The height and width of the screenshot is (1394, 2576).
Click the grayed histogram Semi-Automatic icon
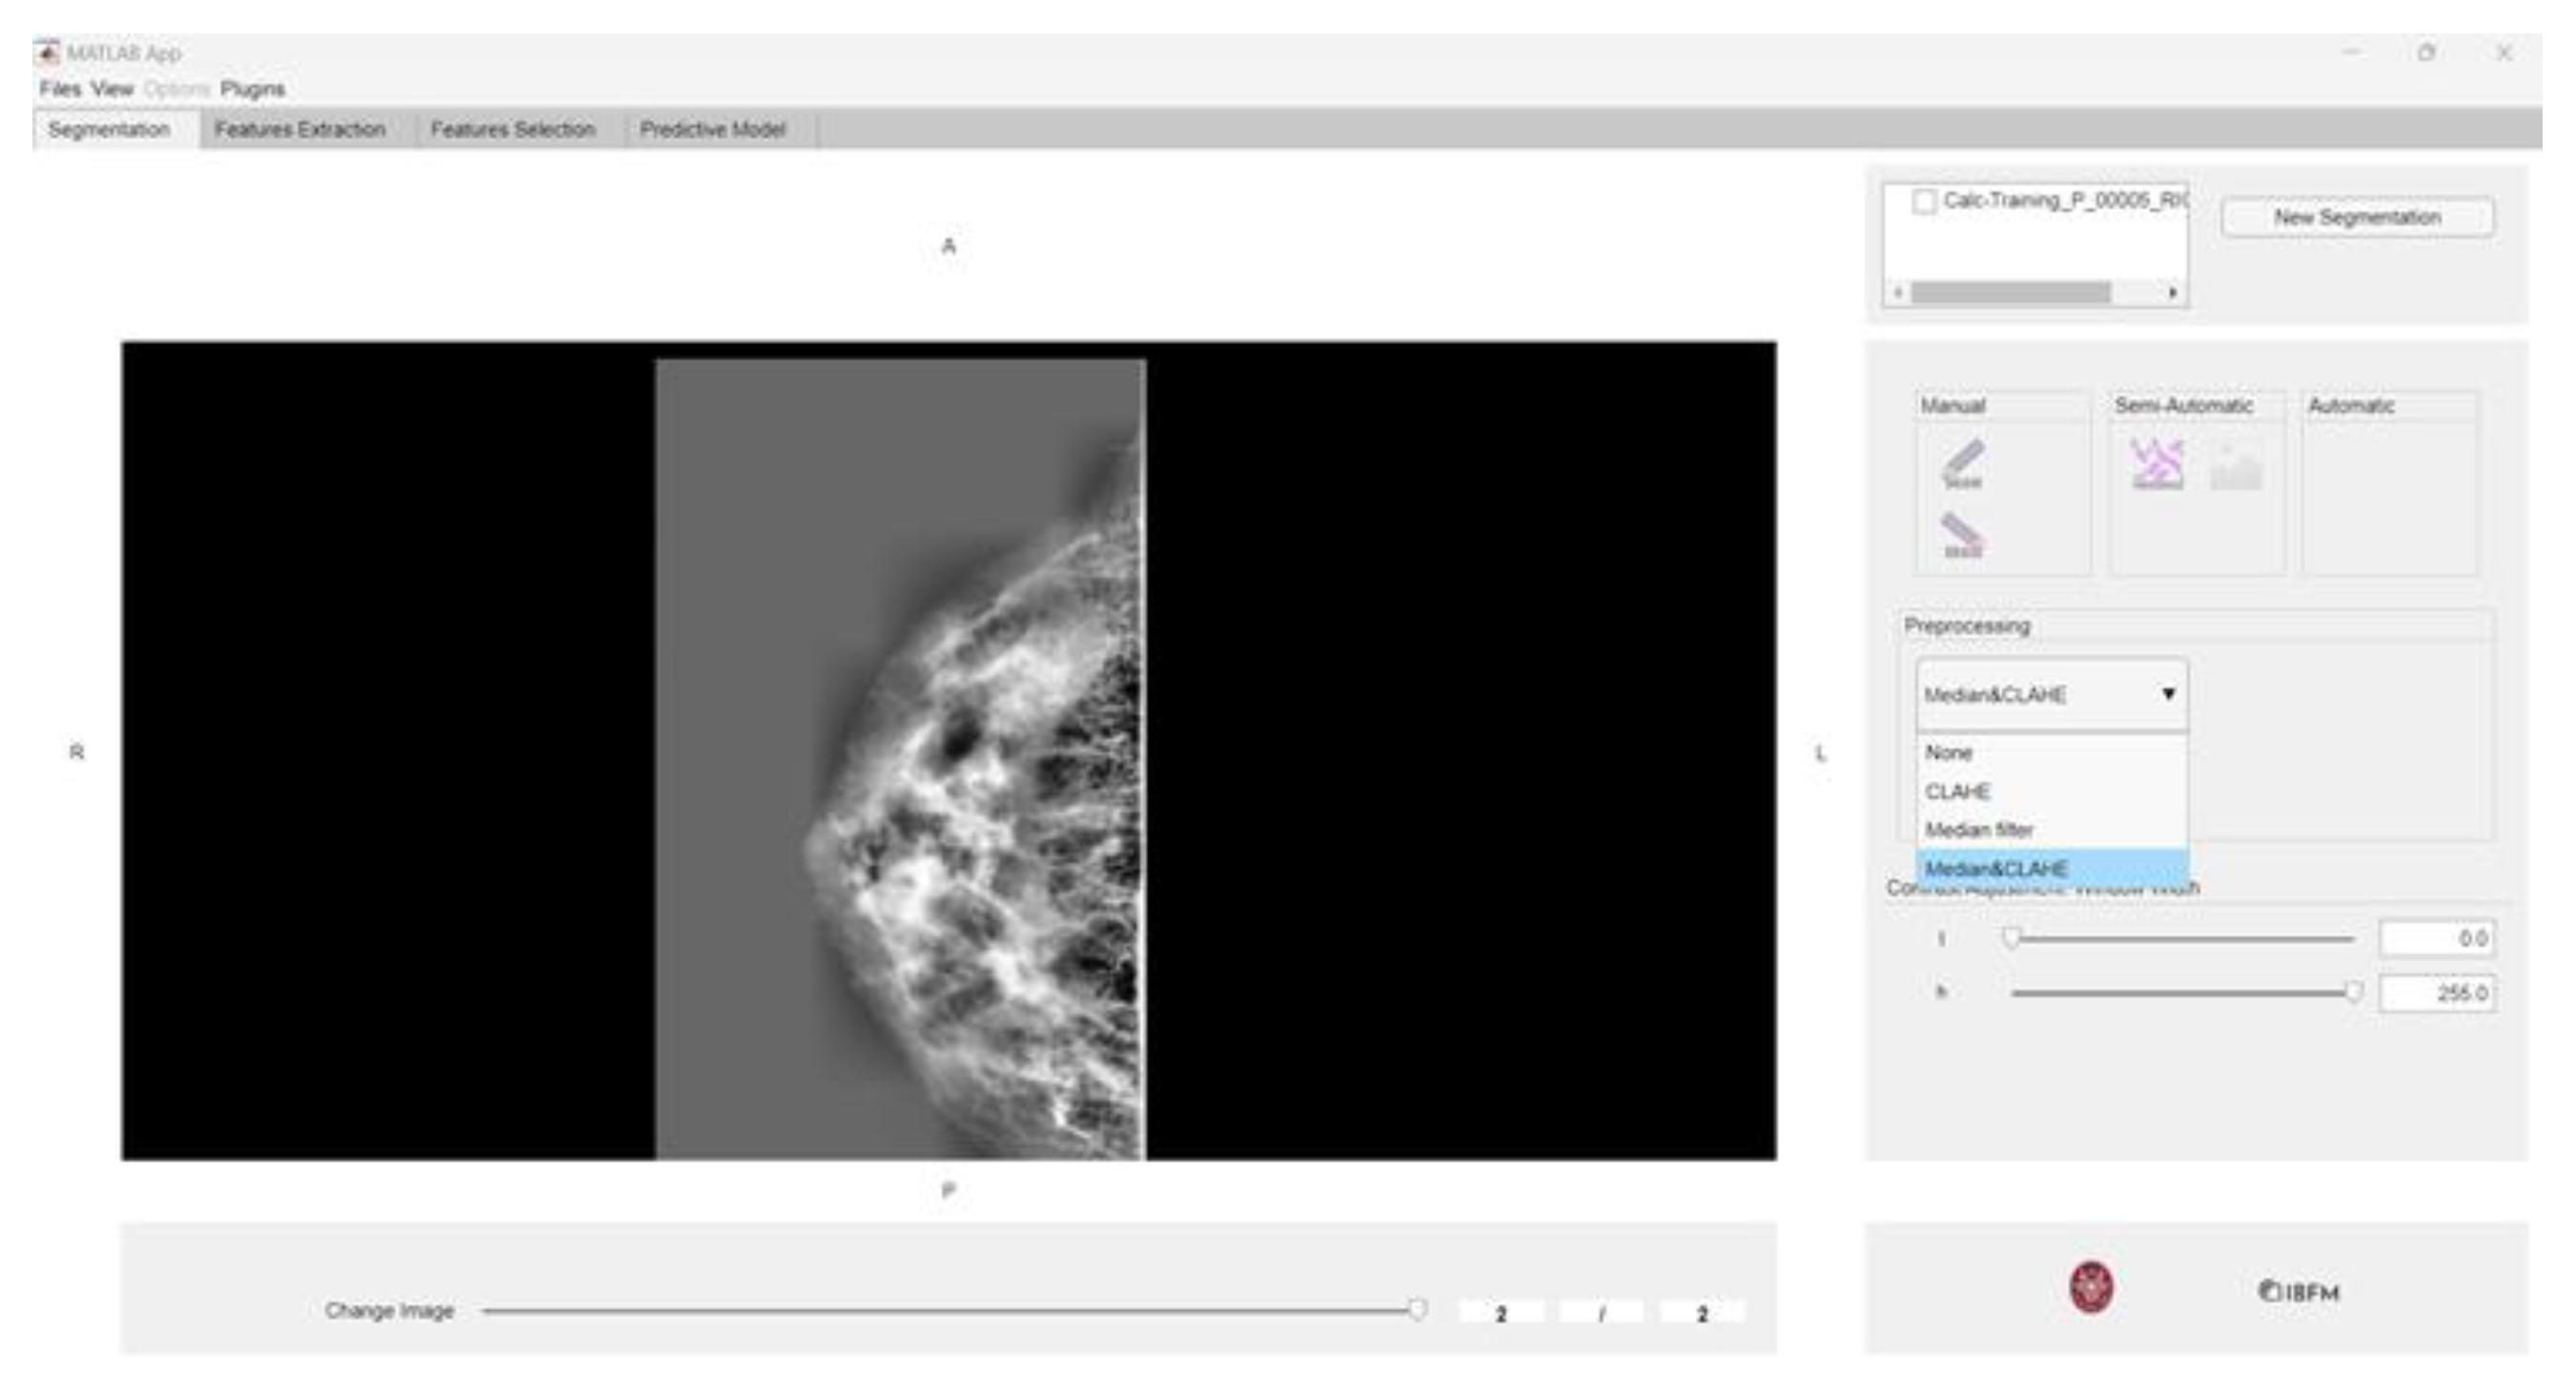2235,468
